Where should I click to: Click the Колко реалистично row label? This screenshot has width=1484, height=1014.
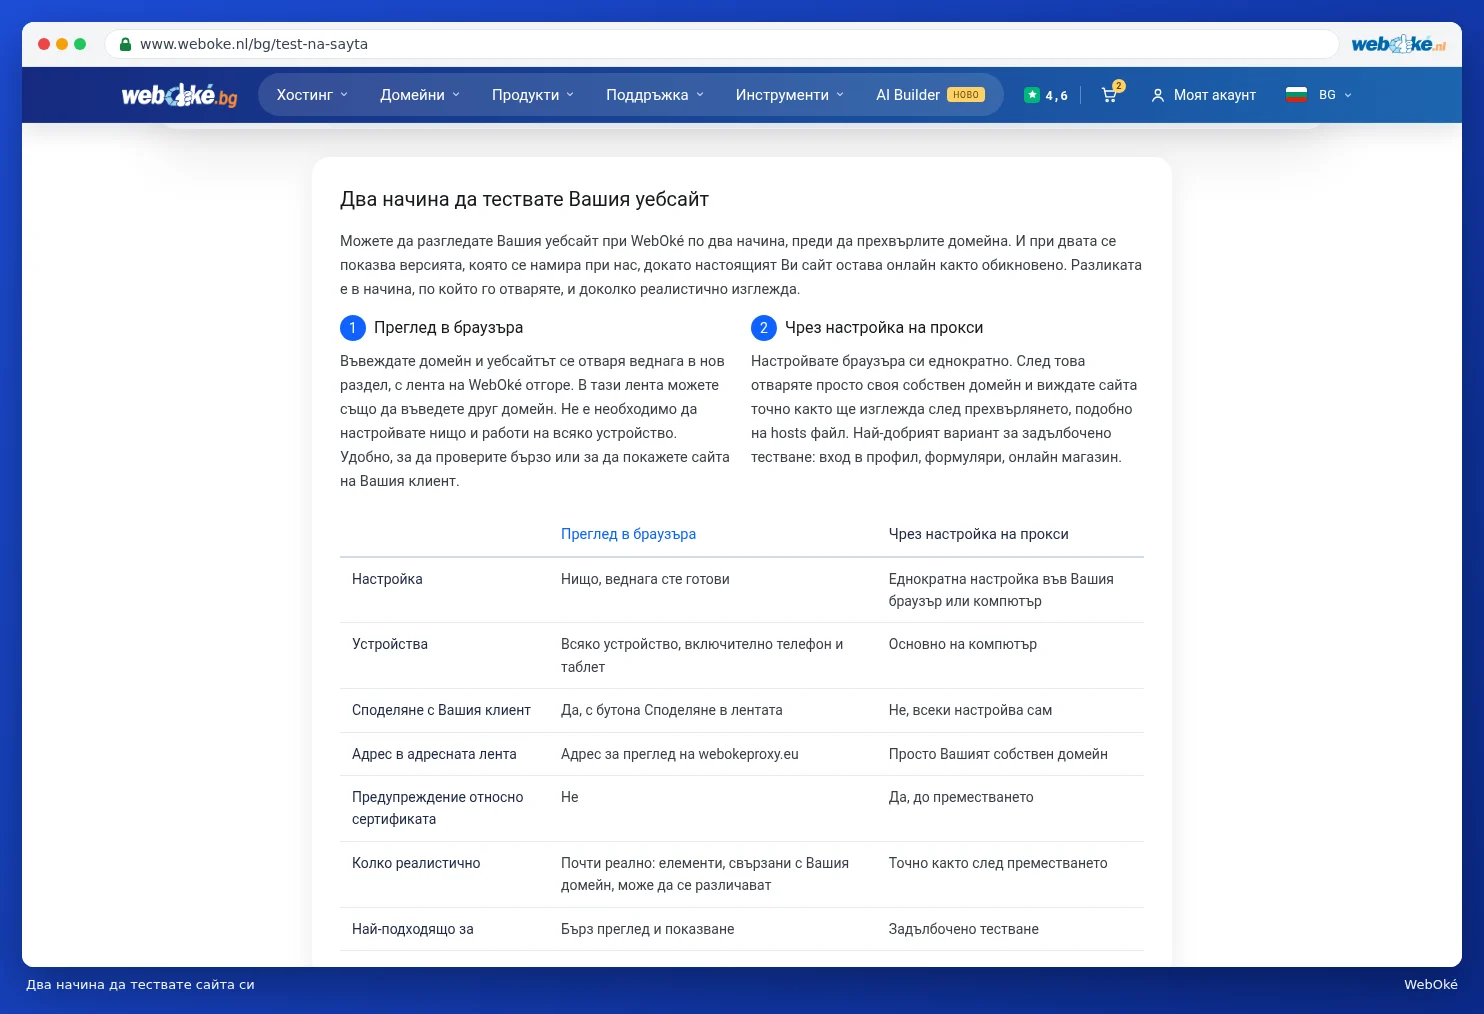point(416,863)
